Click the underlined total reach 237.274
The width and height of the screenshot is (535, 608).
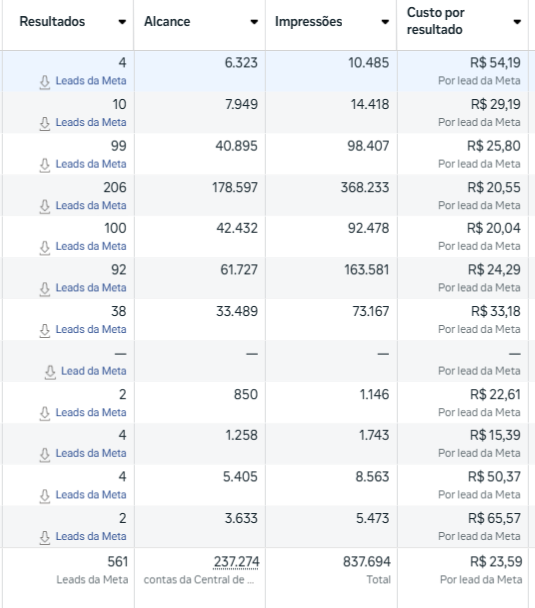236,561
